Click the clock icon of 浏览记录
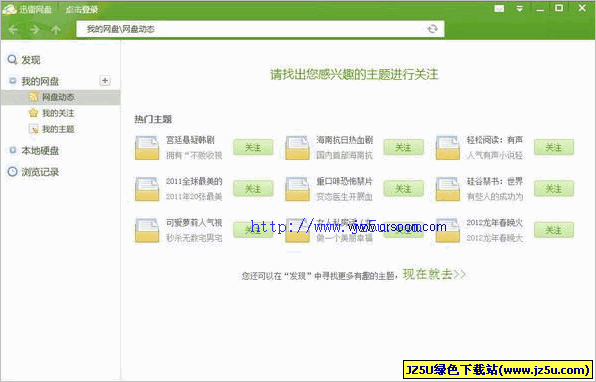This screenshot has width=596, height=382. [12, 171]
